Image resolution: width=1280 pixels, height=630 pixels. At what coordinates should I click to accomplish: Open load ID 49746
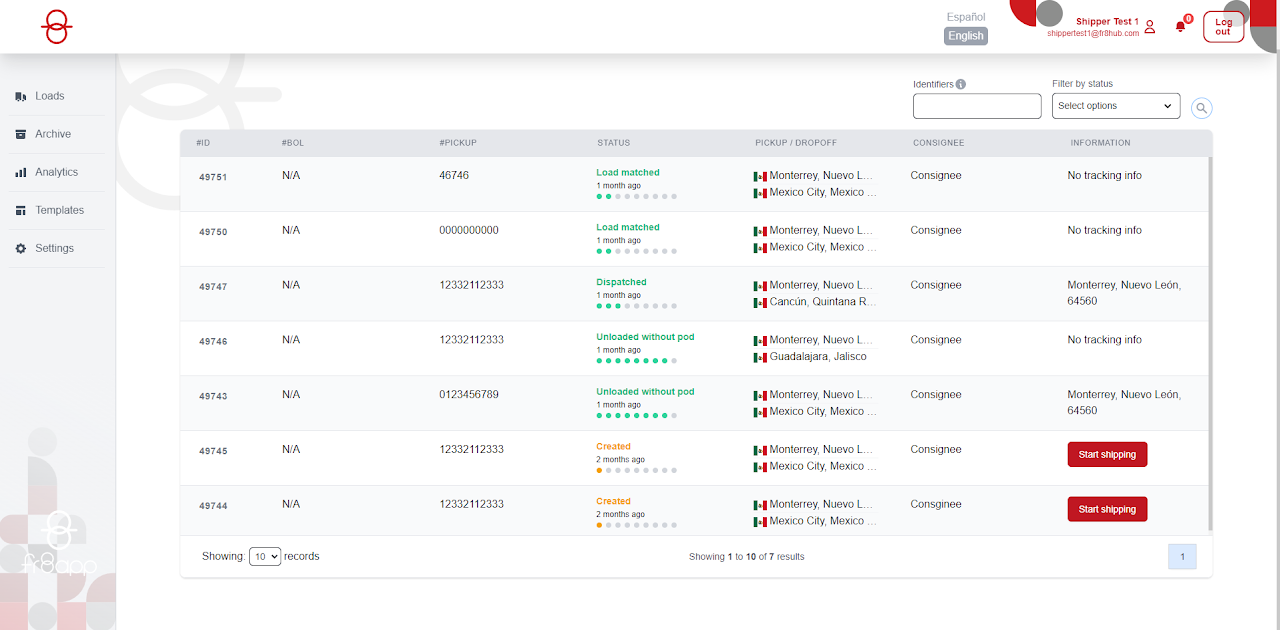tap(213, 342)
